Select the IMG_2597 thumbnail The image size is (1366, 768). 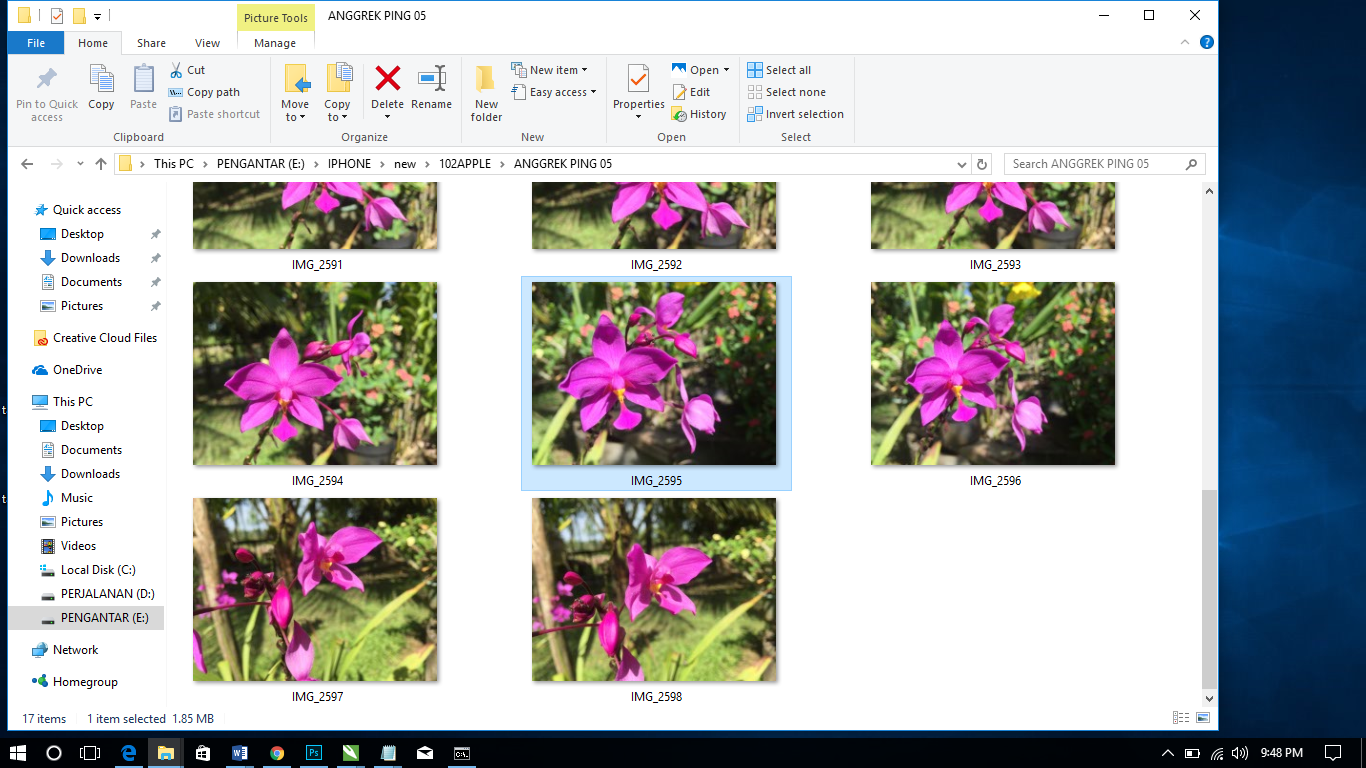(x=315, y=590)
